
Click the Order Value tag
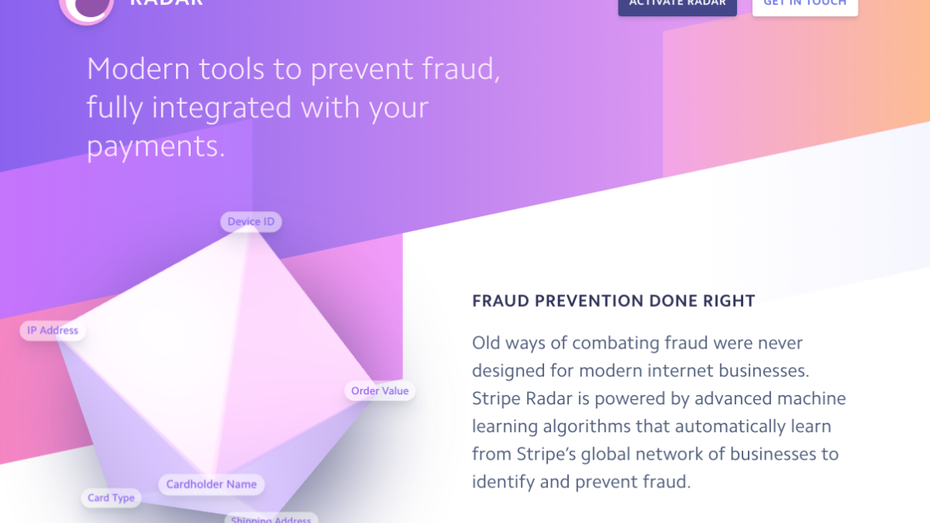click(x=380, y=391)
